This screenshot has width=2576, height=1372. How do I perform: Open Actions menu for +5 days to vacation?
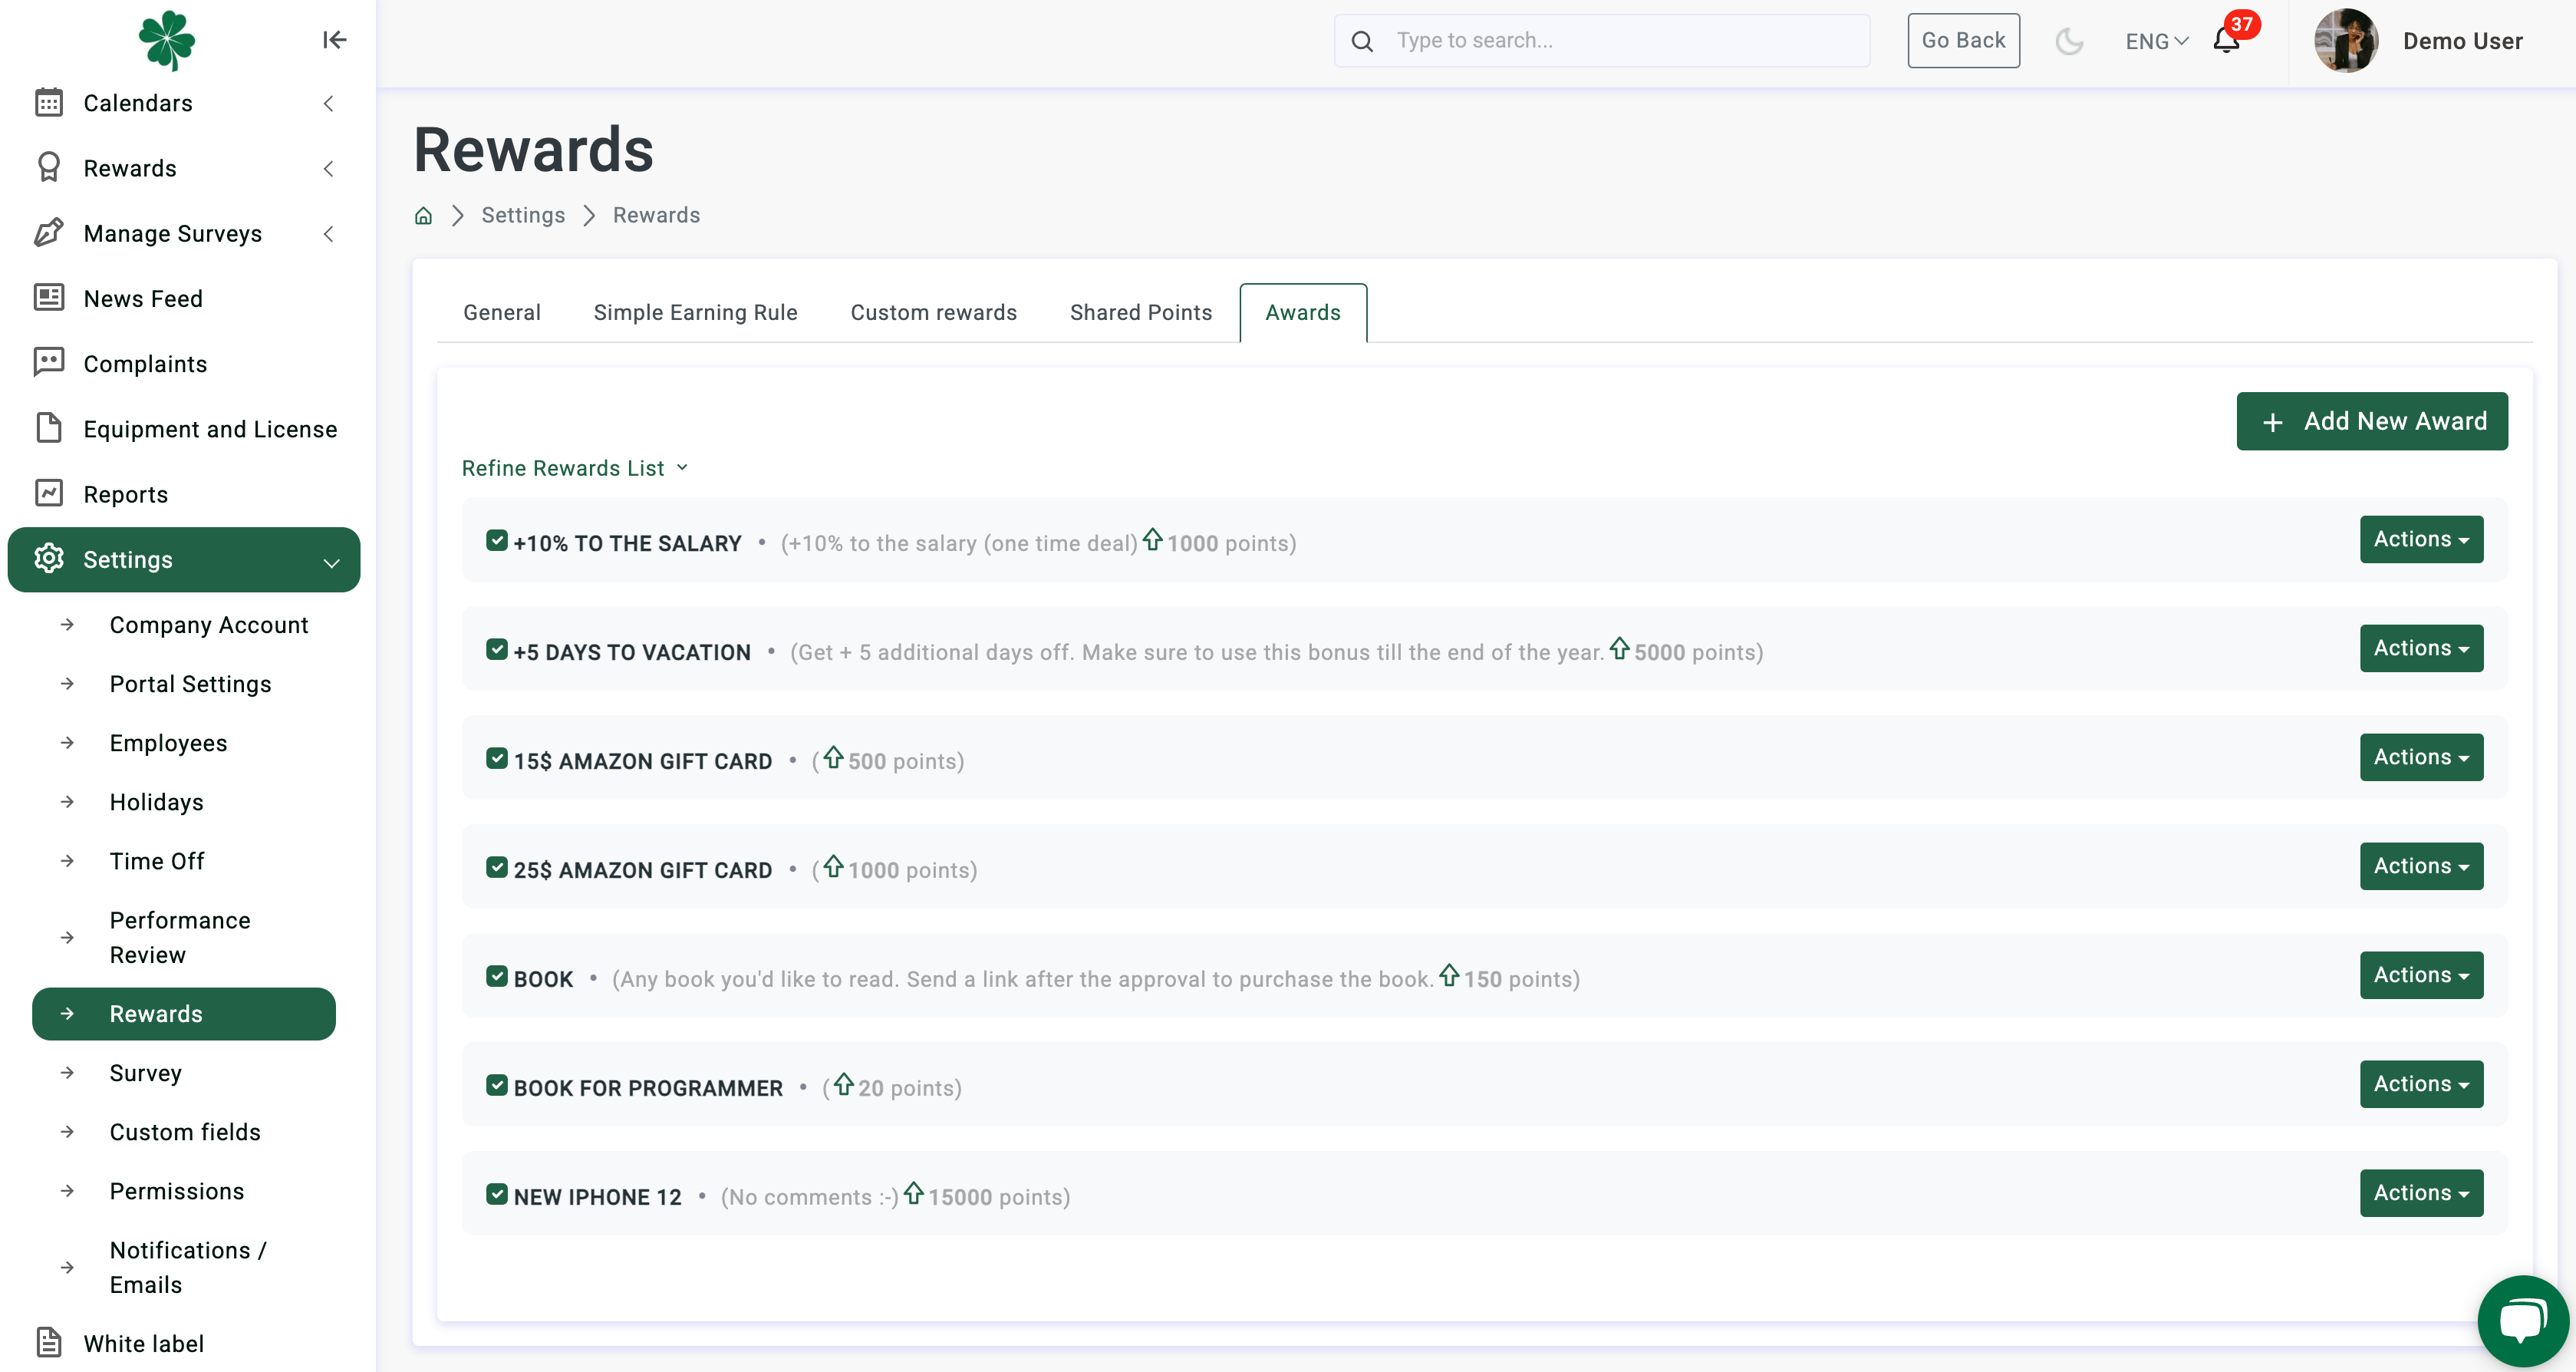(2421, 648)
